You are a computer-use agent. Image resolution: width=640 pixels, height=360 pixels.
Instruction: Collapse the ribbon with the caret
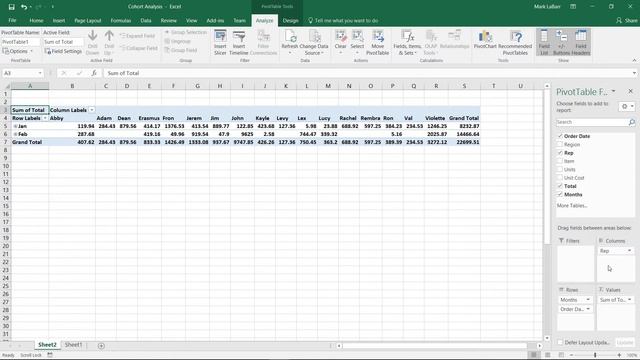(634, 60)
